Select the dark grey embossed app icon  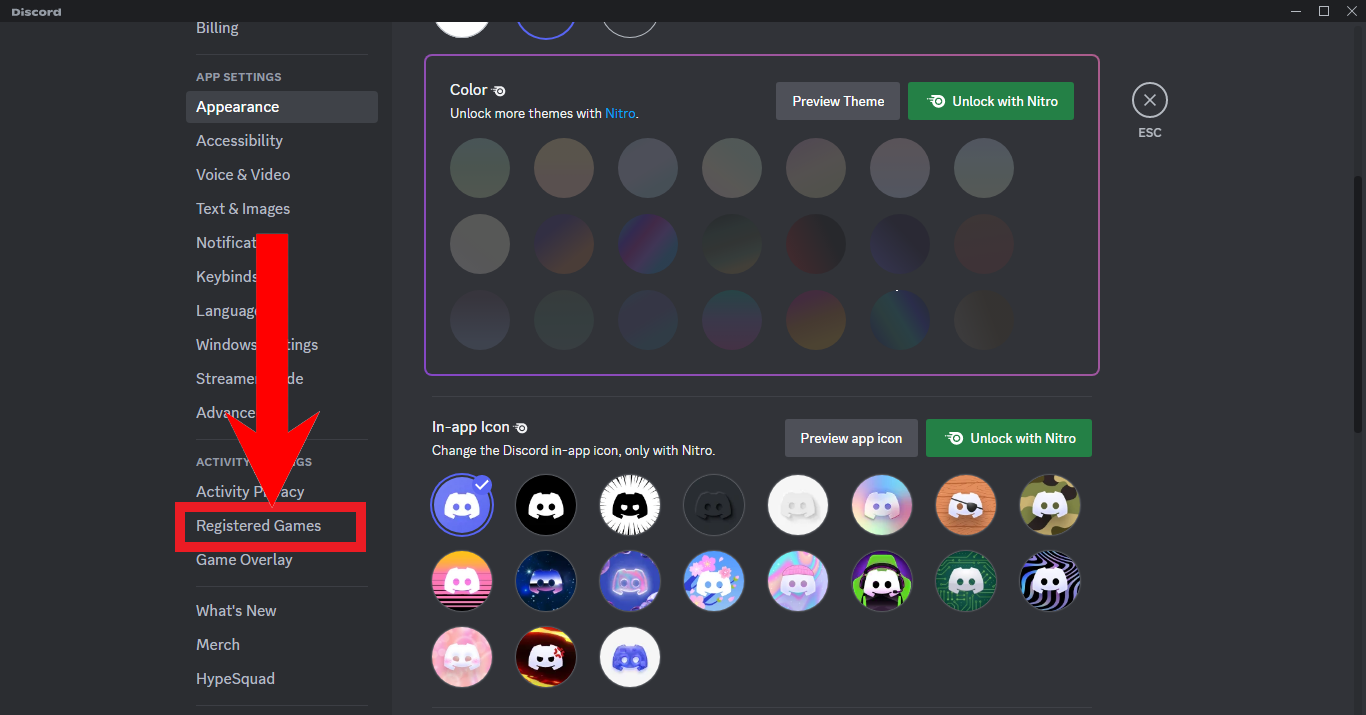click(x=714, y=505)
